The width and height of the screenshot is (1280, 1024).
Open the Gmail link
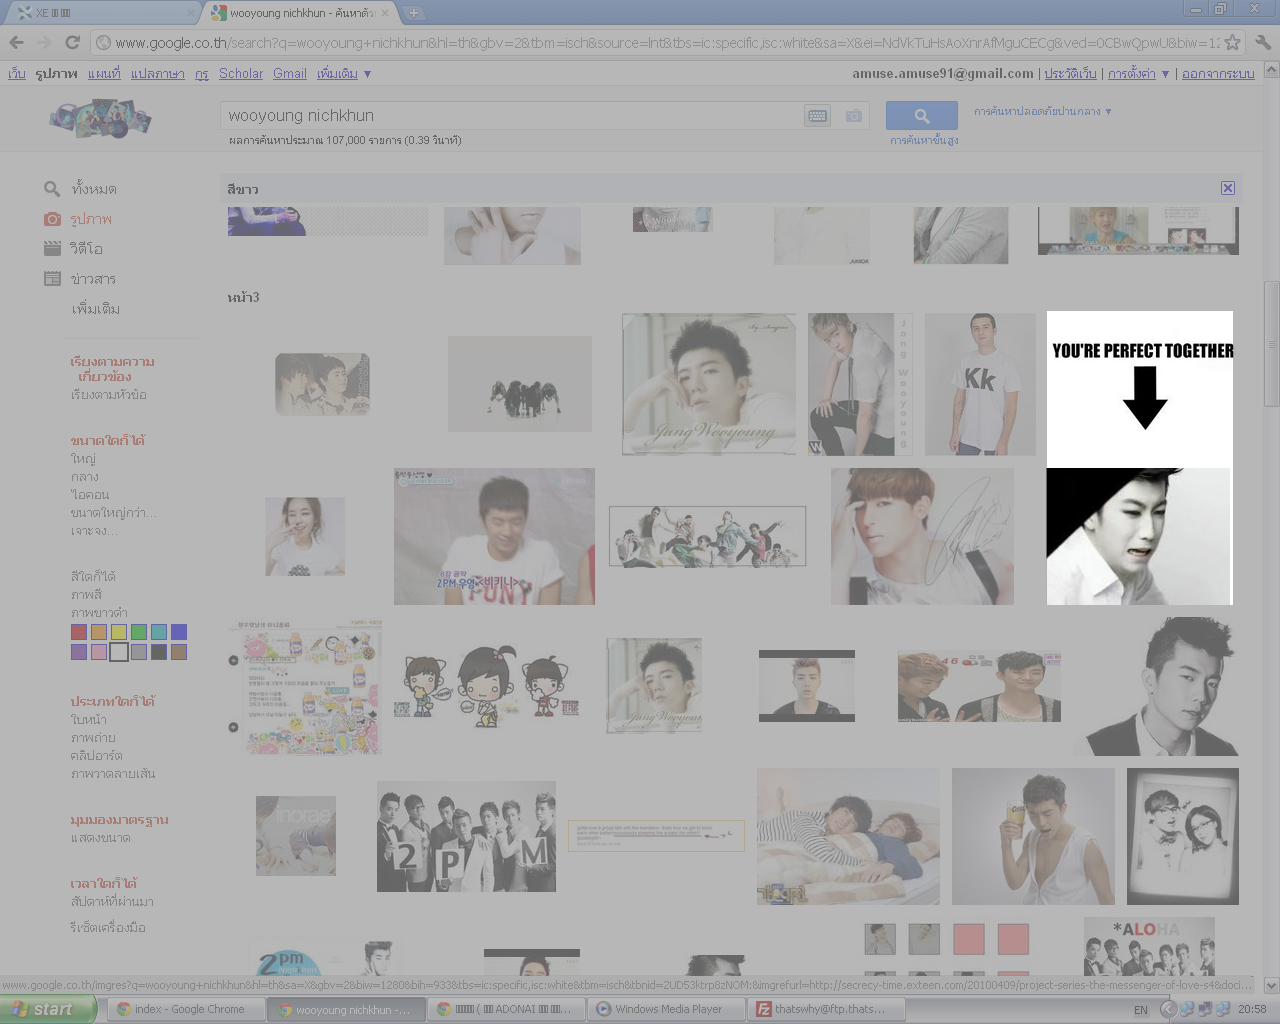(290, 74)
